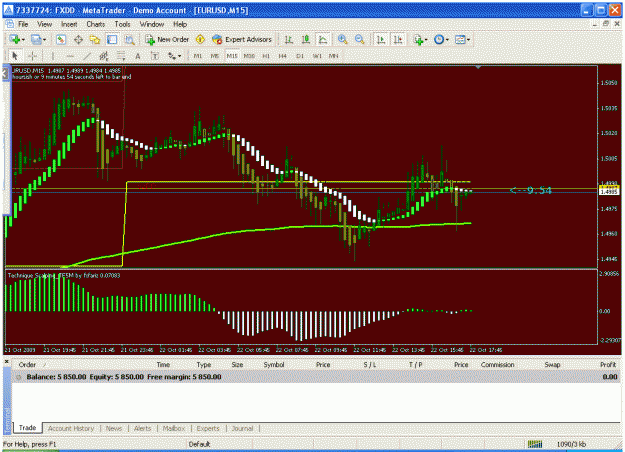This screenshot has width=625, height=452.
Task: Select the Crosshair tool
Action: 33,56
